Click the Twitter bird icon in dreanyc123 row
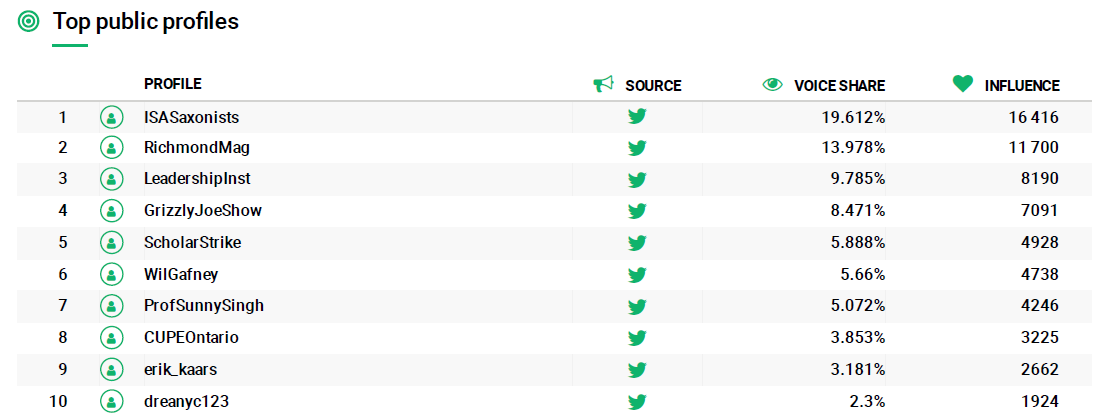 click(637, 403)
